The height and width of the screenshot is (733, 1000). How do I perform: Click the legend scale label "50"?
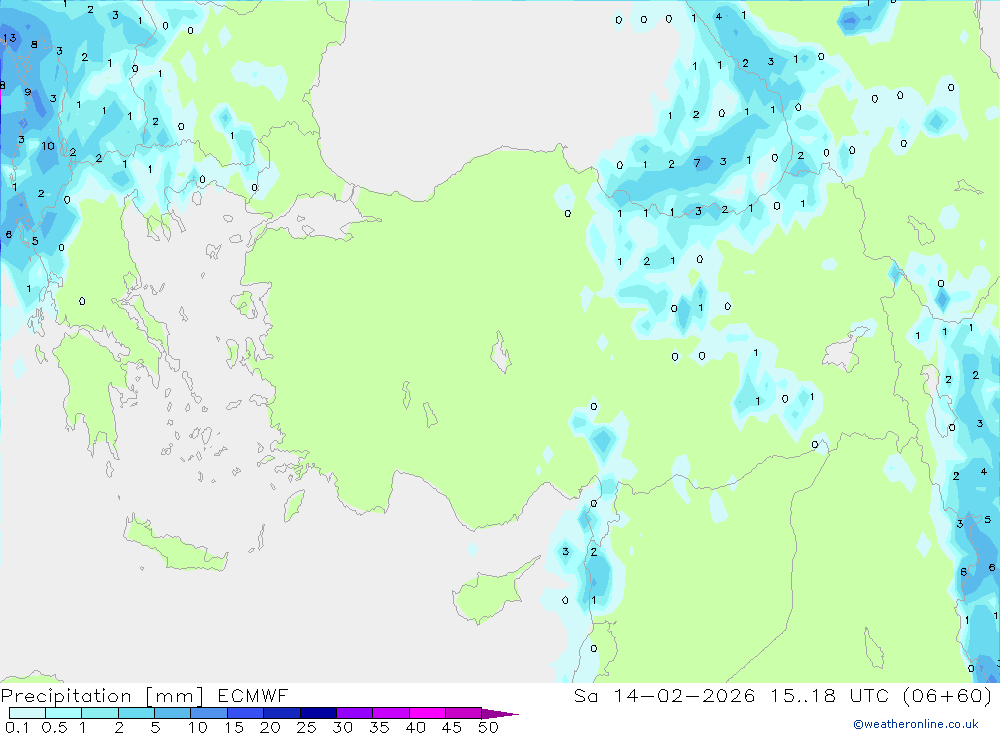coord(488,727)
